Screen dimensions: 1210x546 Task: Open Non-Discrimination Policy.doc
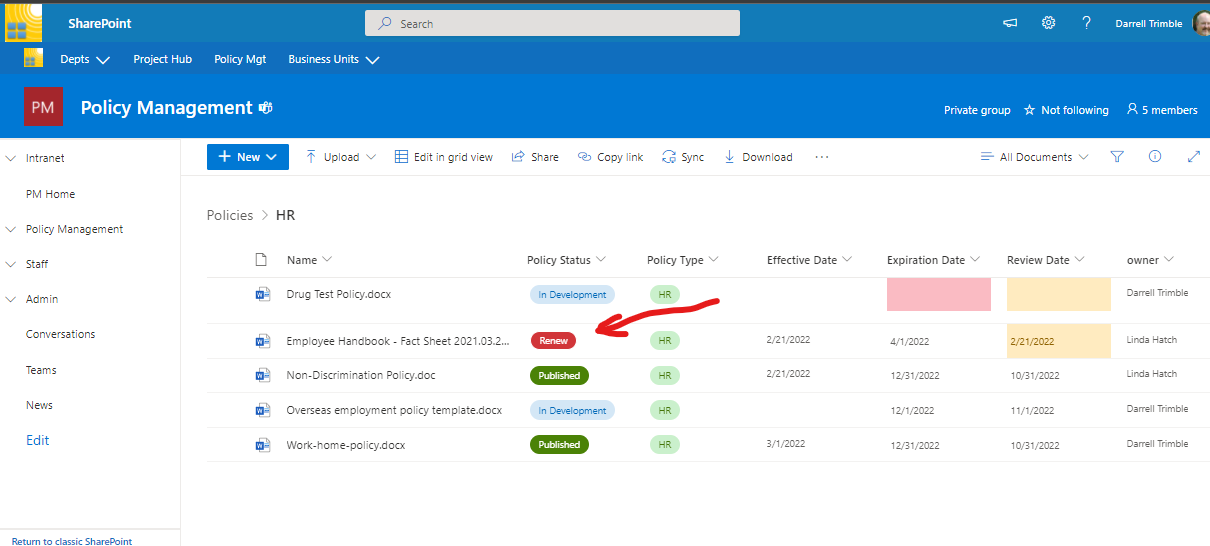coord(361,375)
